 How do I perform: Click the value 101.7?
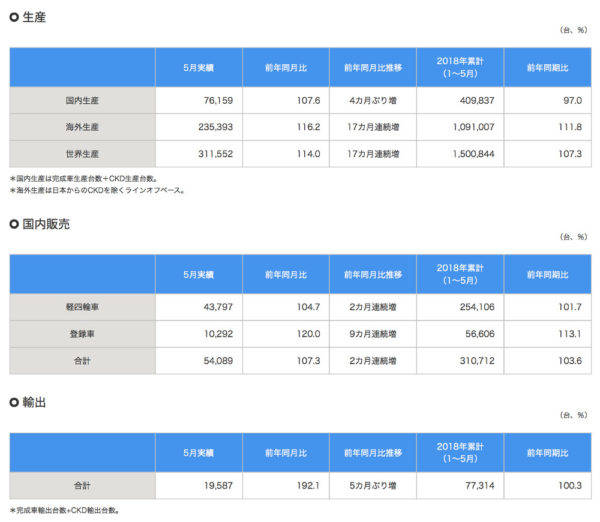point(570,307)
